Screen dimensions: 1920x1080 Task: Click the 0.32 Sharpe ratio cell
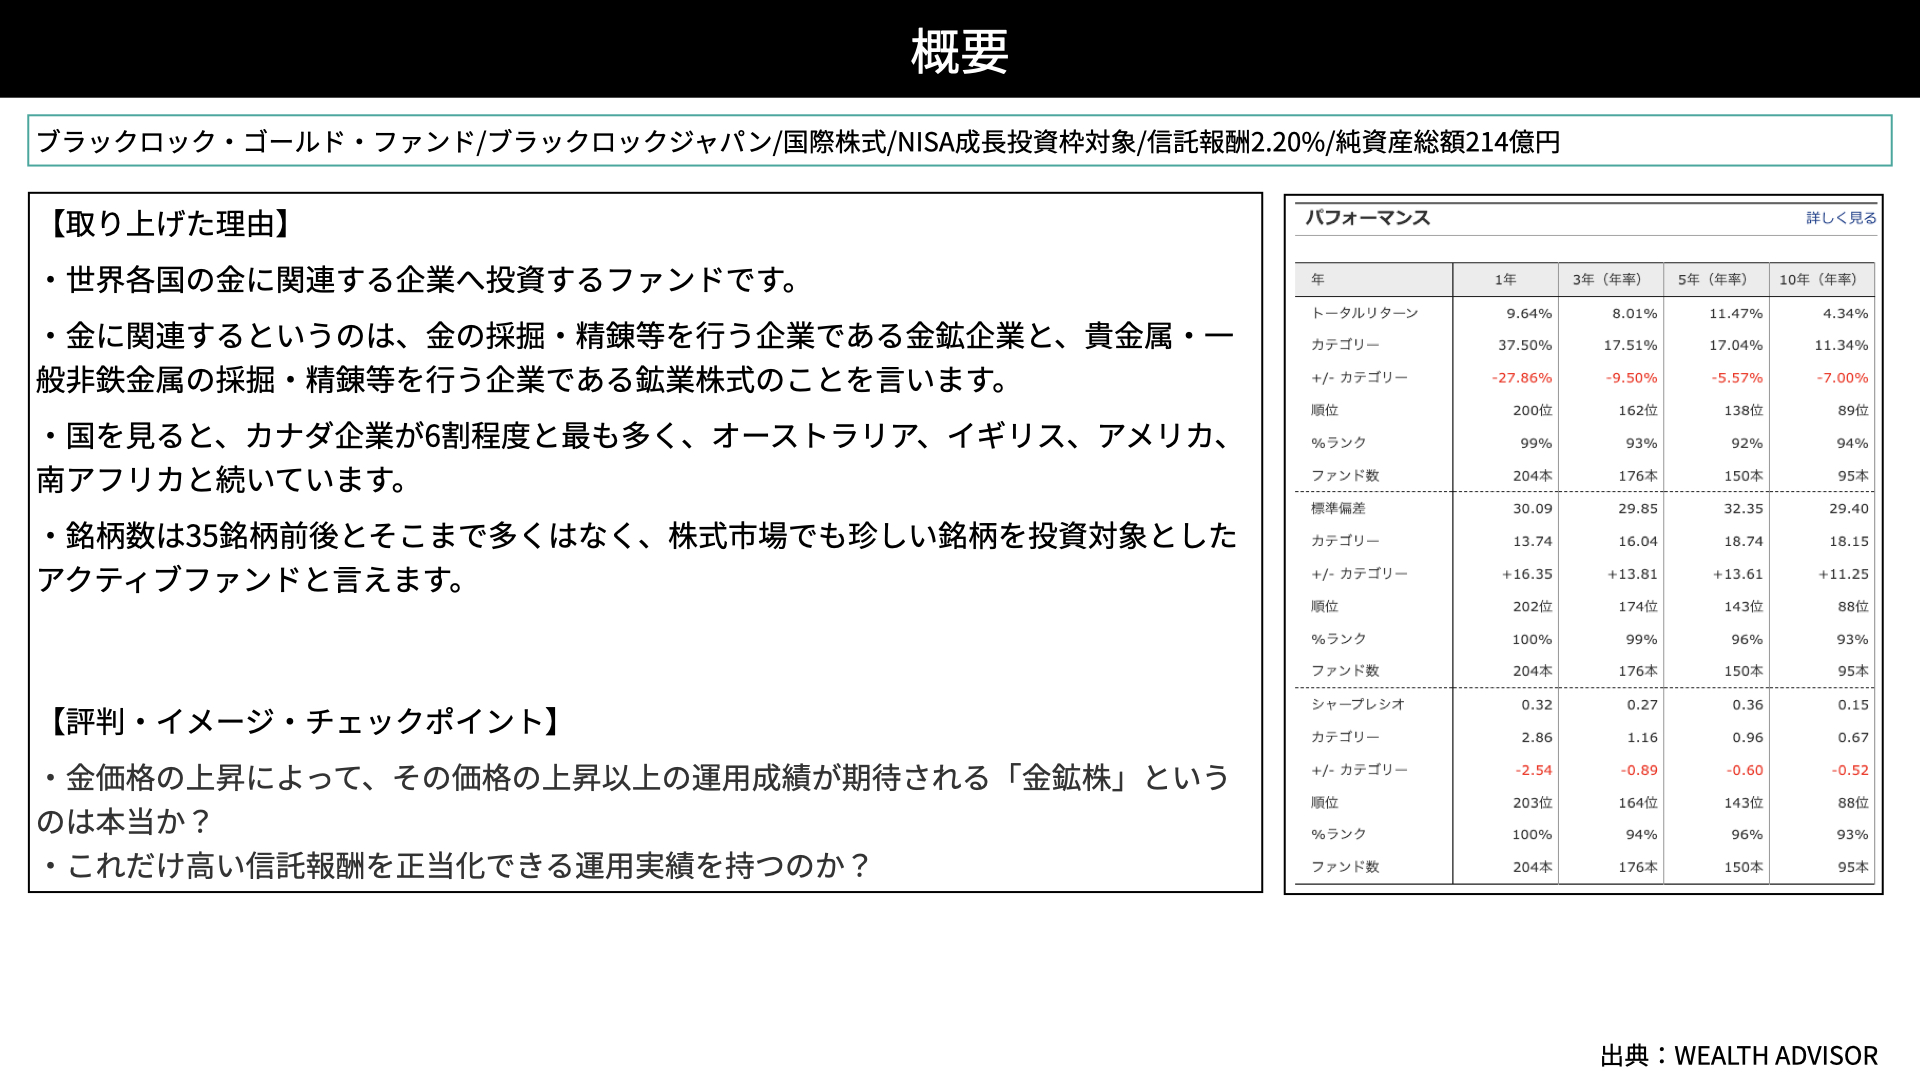point(1537,705)
